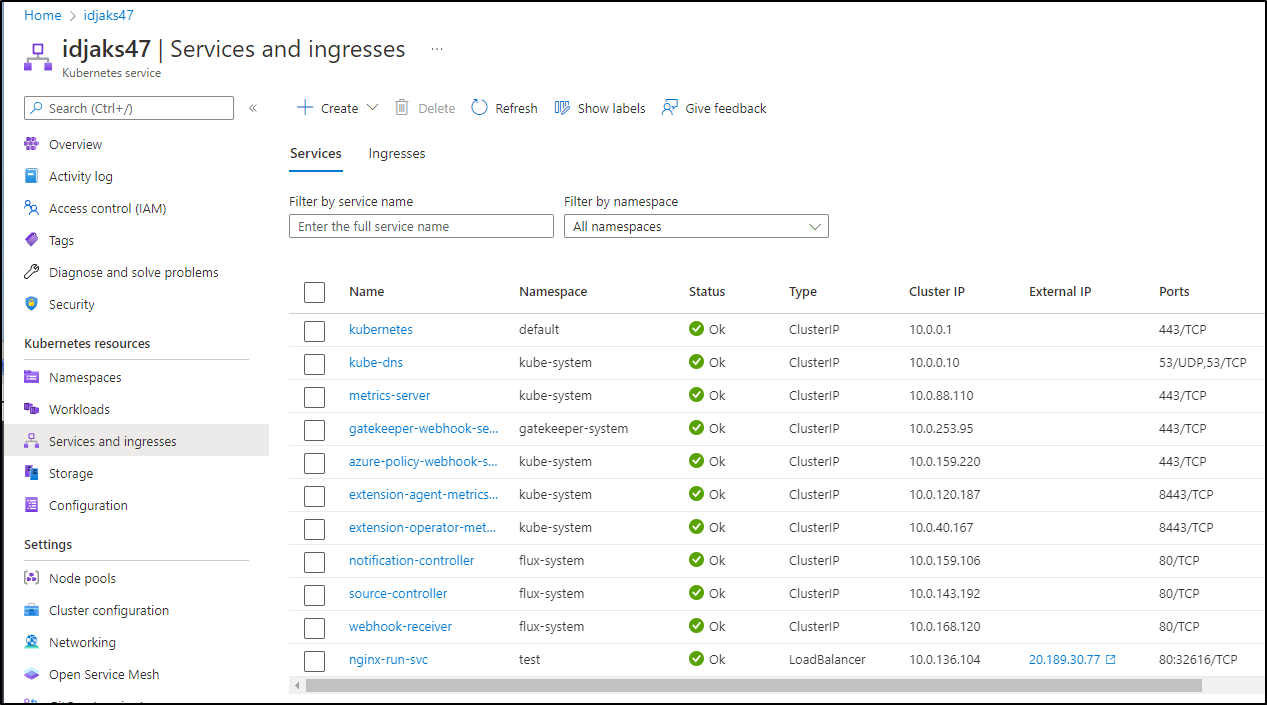1267x705 pixels.
Task: Click the Node pools icon
Action: point(32,578)
